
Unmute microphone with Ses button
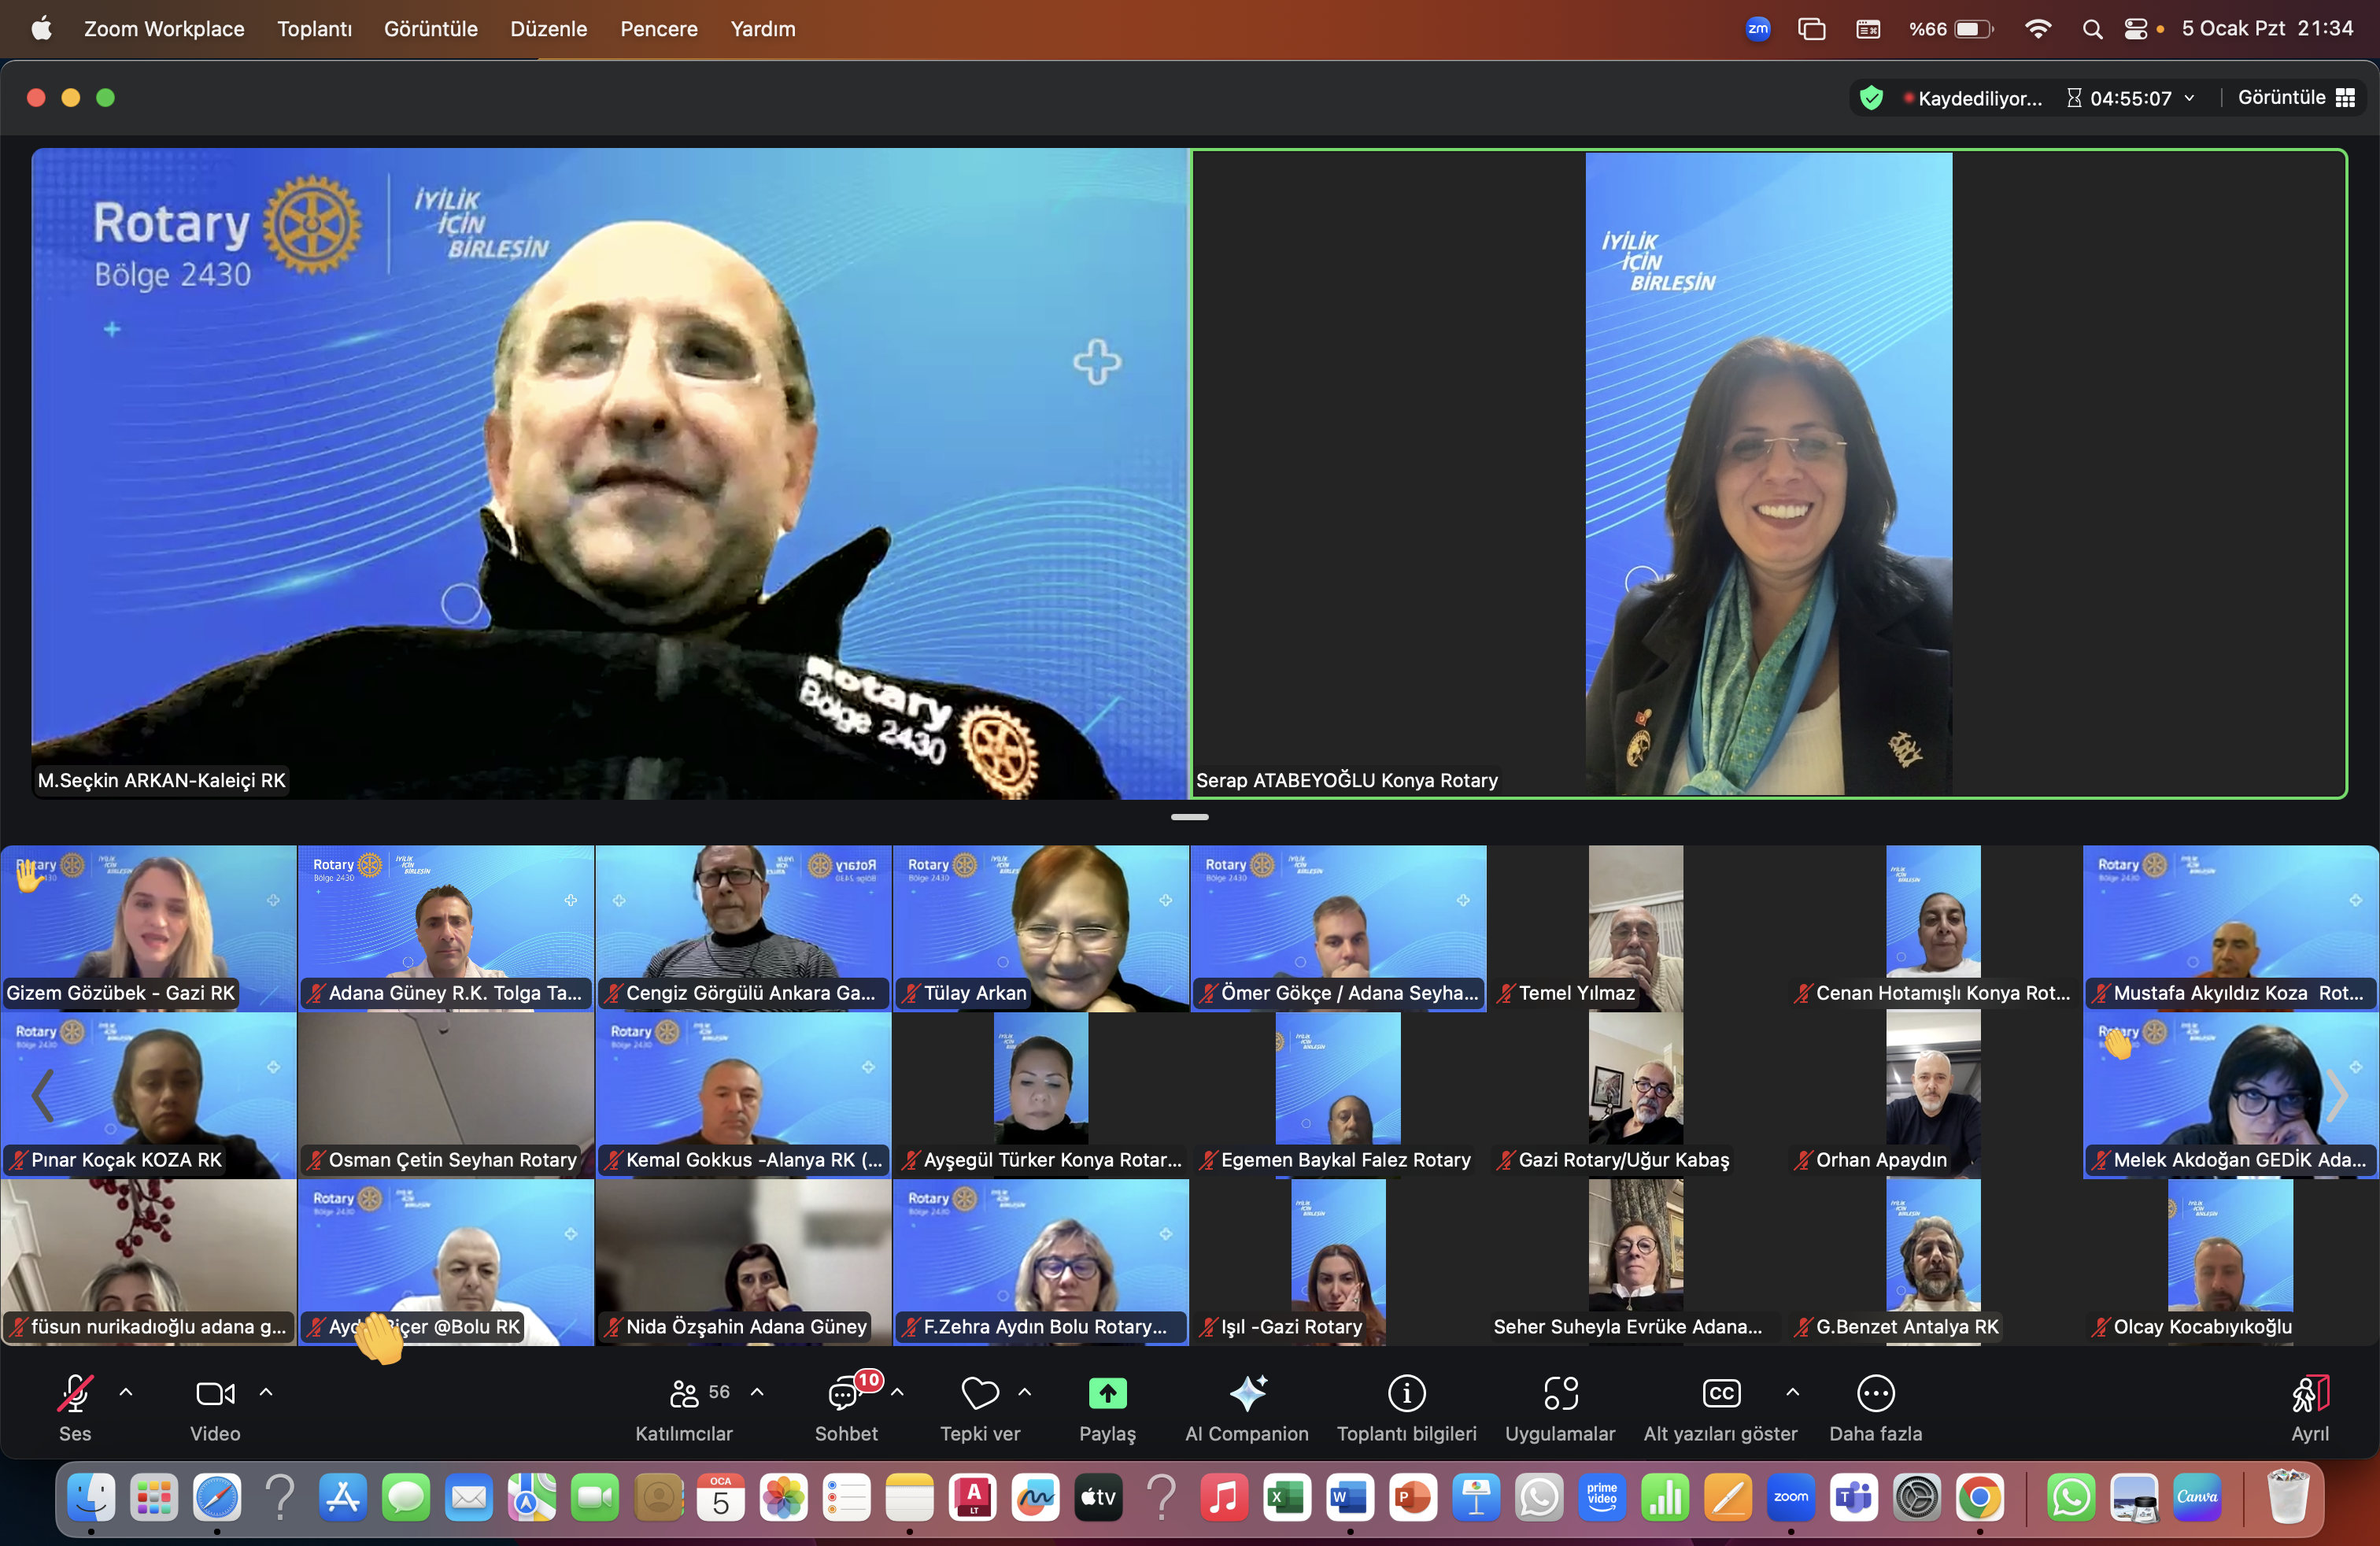[75, 1393]
